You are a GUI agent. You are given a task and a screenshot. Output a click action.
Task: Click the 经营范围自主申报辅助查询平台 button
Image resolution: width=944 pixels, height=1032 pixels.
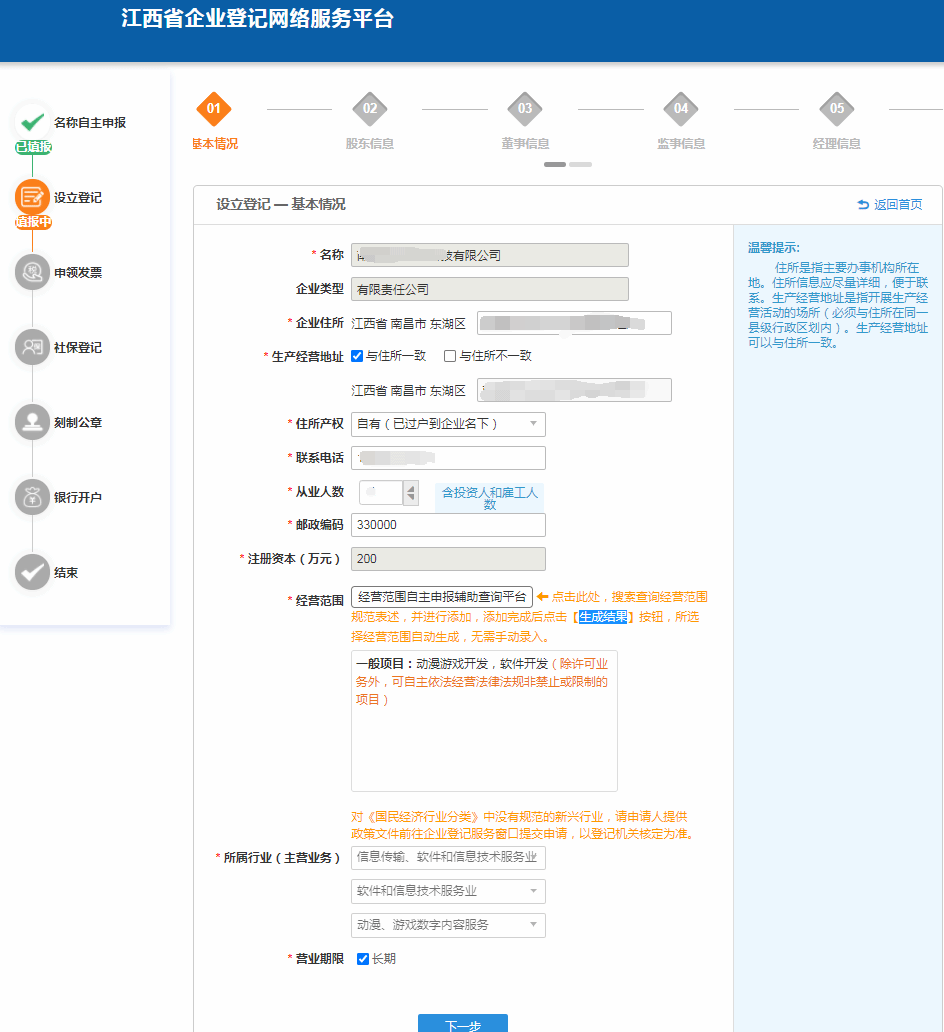(x=441, y=597)
